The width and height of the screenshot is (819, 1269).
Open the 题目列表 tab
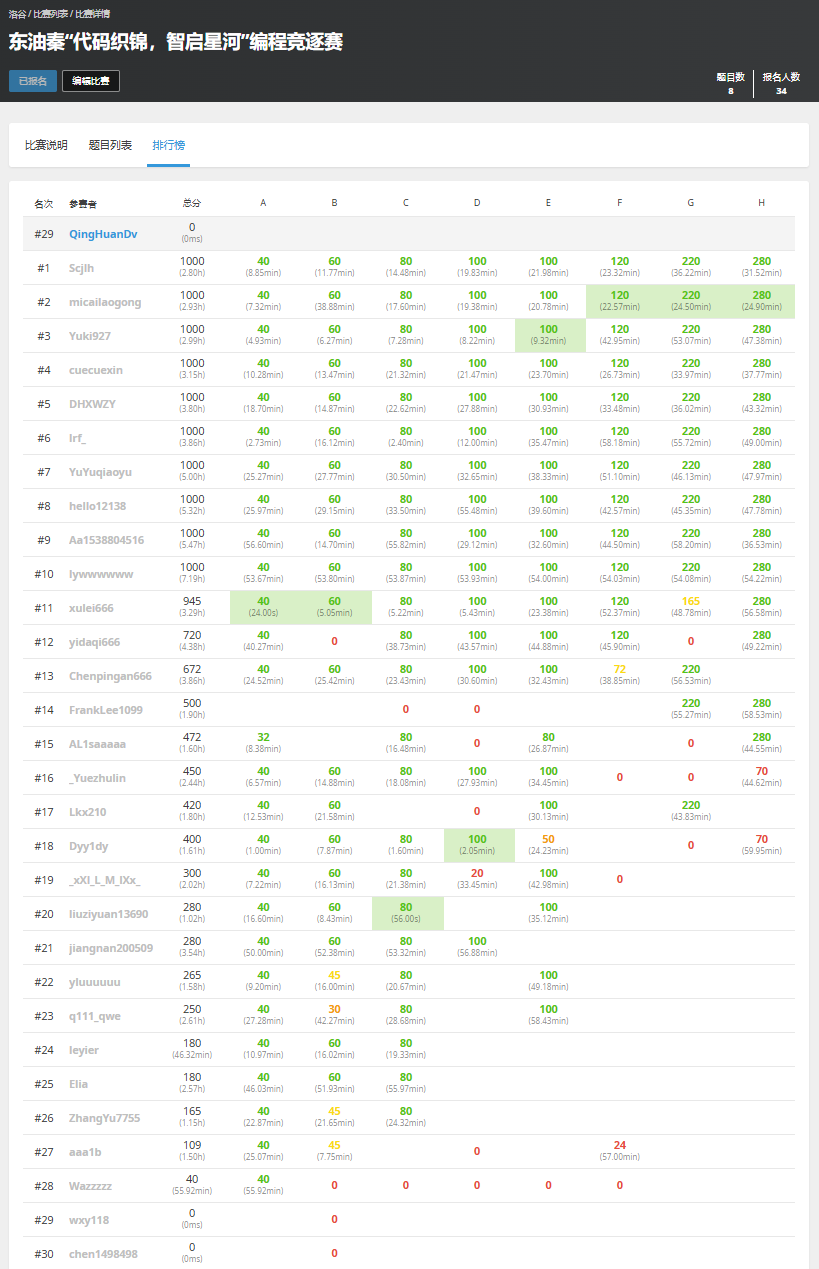point(110,145)
